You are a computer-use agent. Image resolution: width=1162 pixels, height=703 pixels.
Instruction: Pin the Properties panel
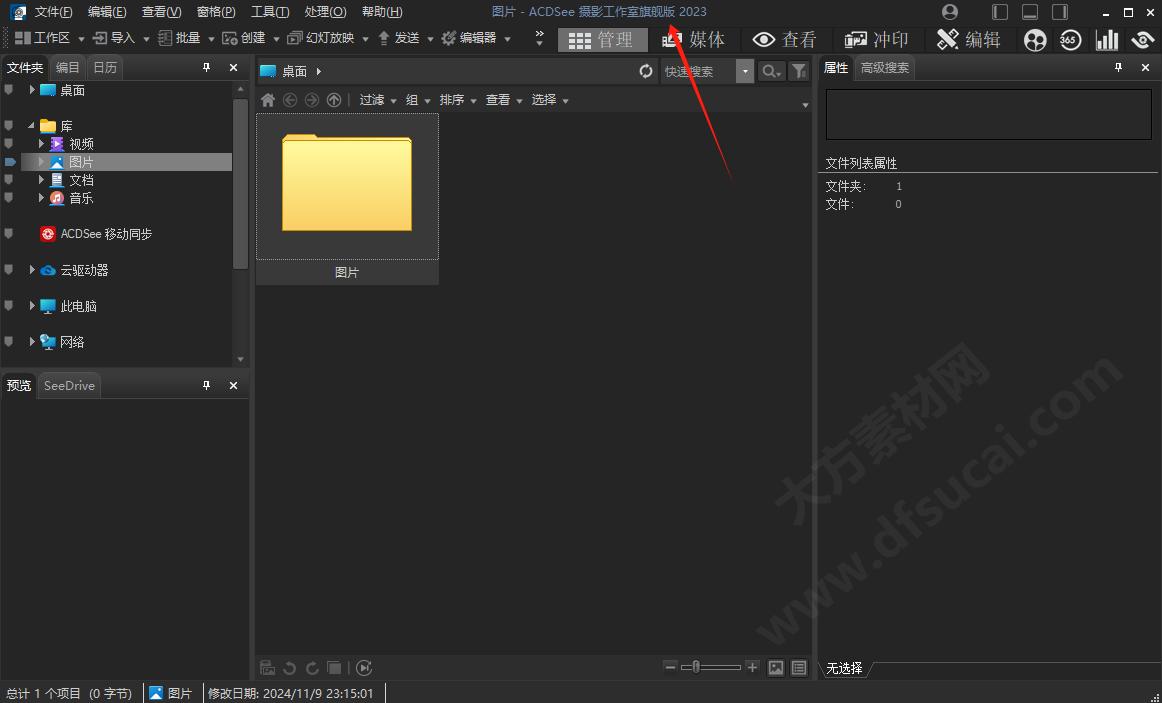[x=1118, y=67]
